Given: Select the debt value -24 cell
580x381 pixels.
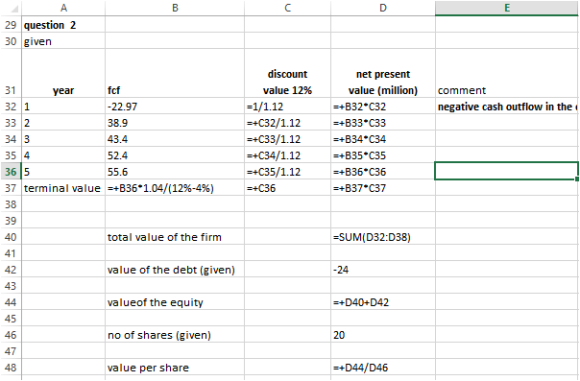Looking at the screenshot, I should coord(383,270).
